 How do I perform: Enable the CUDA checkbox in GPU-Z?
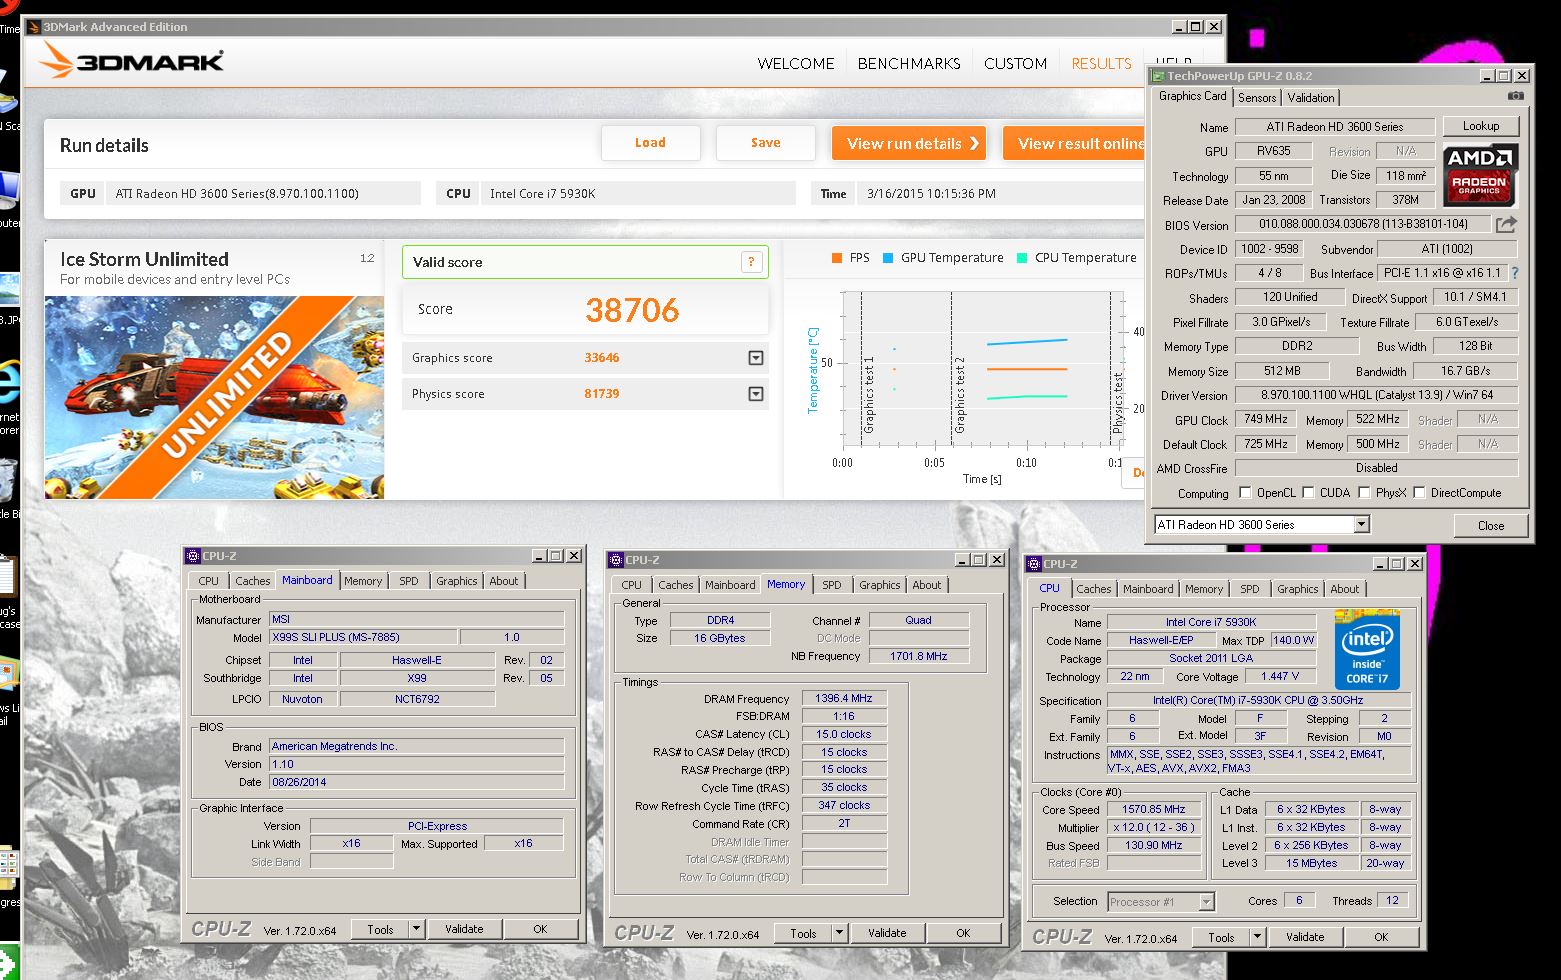(1308, 492)
